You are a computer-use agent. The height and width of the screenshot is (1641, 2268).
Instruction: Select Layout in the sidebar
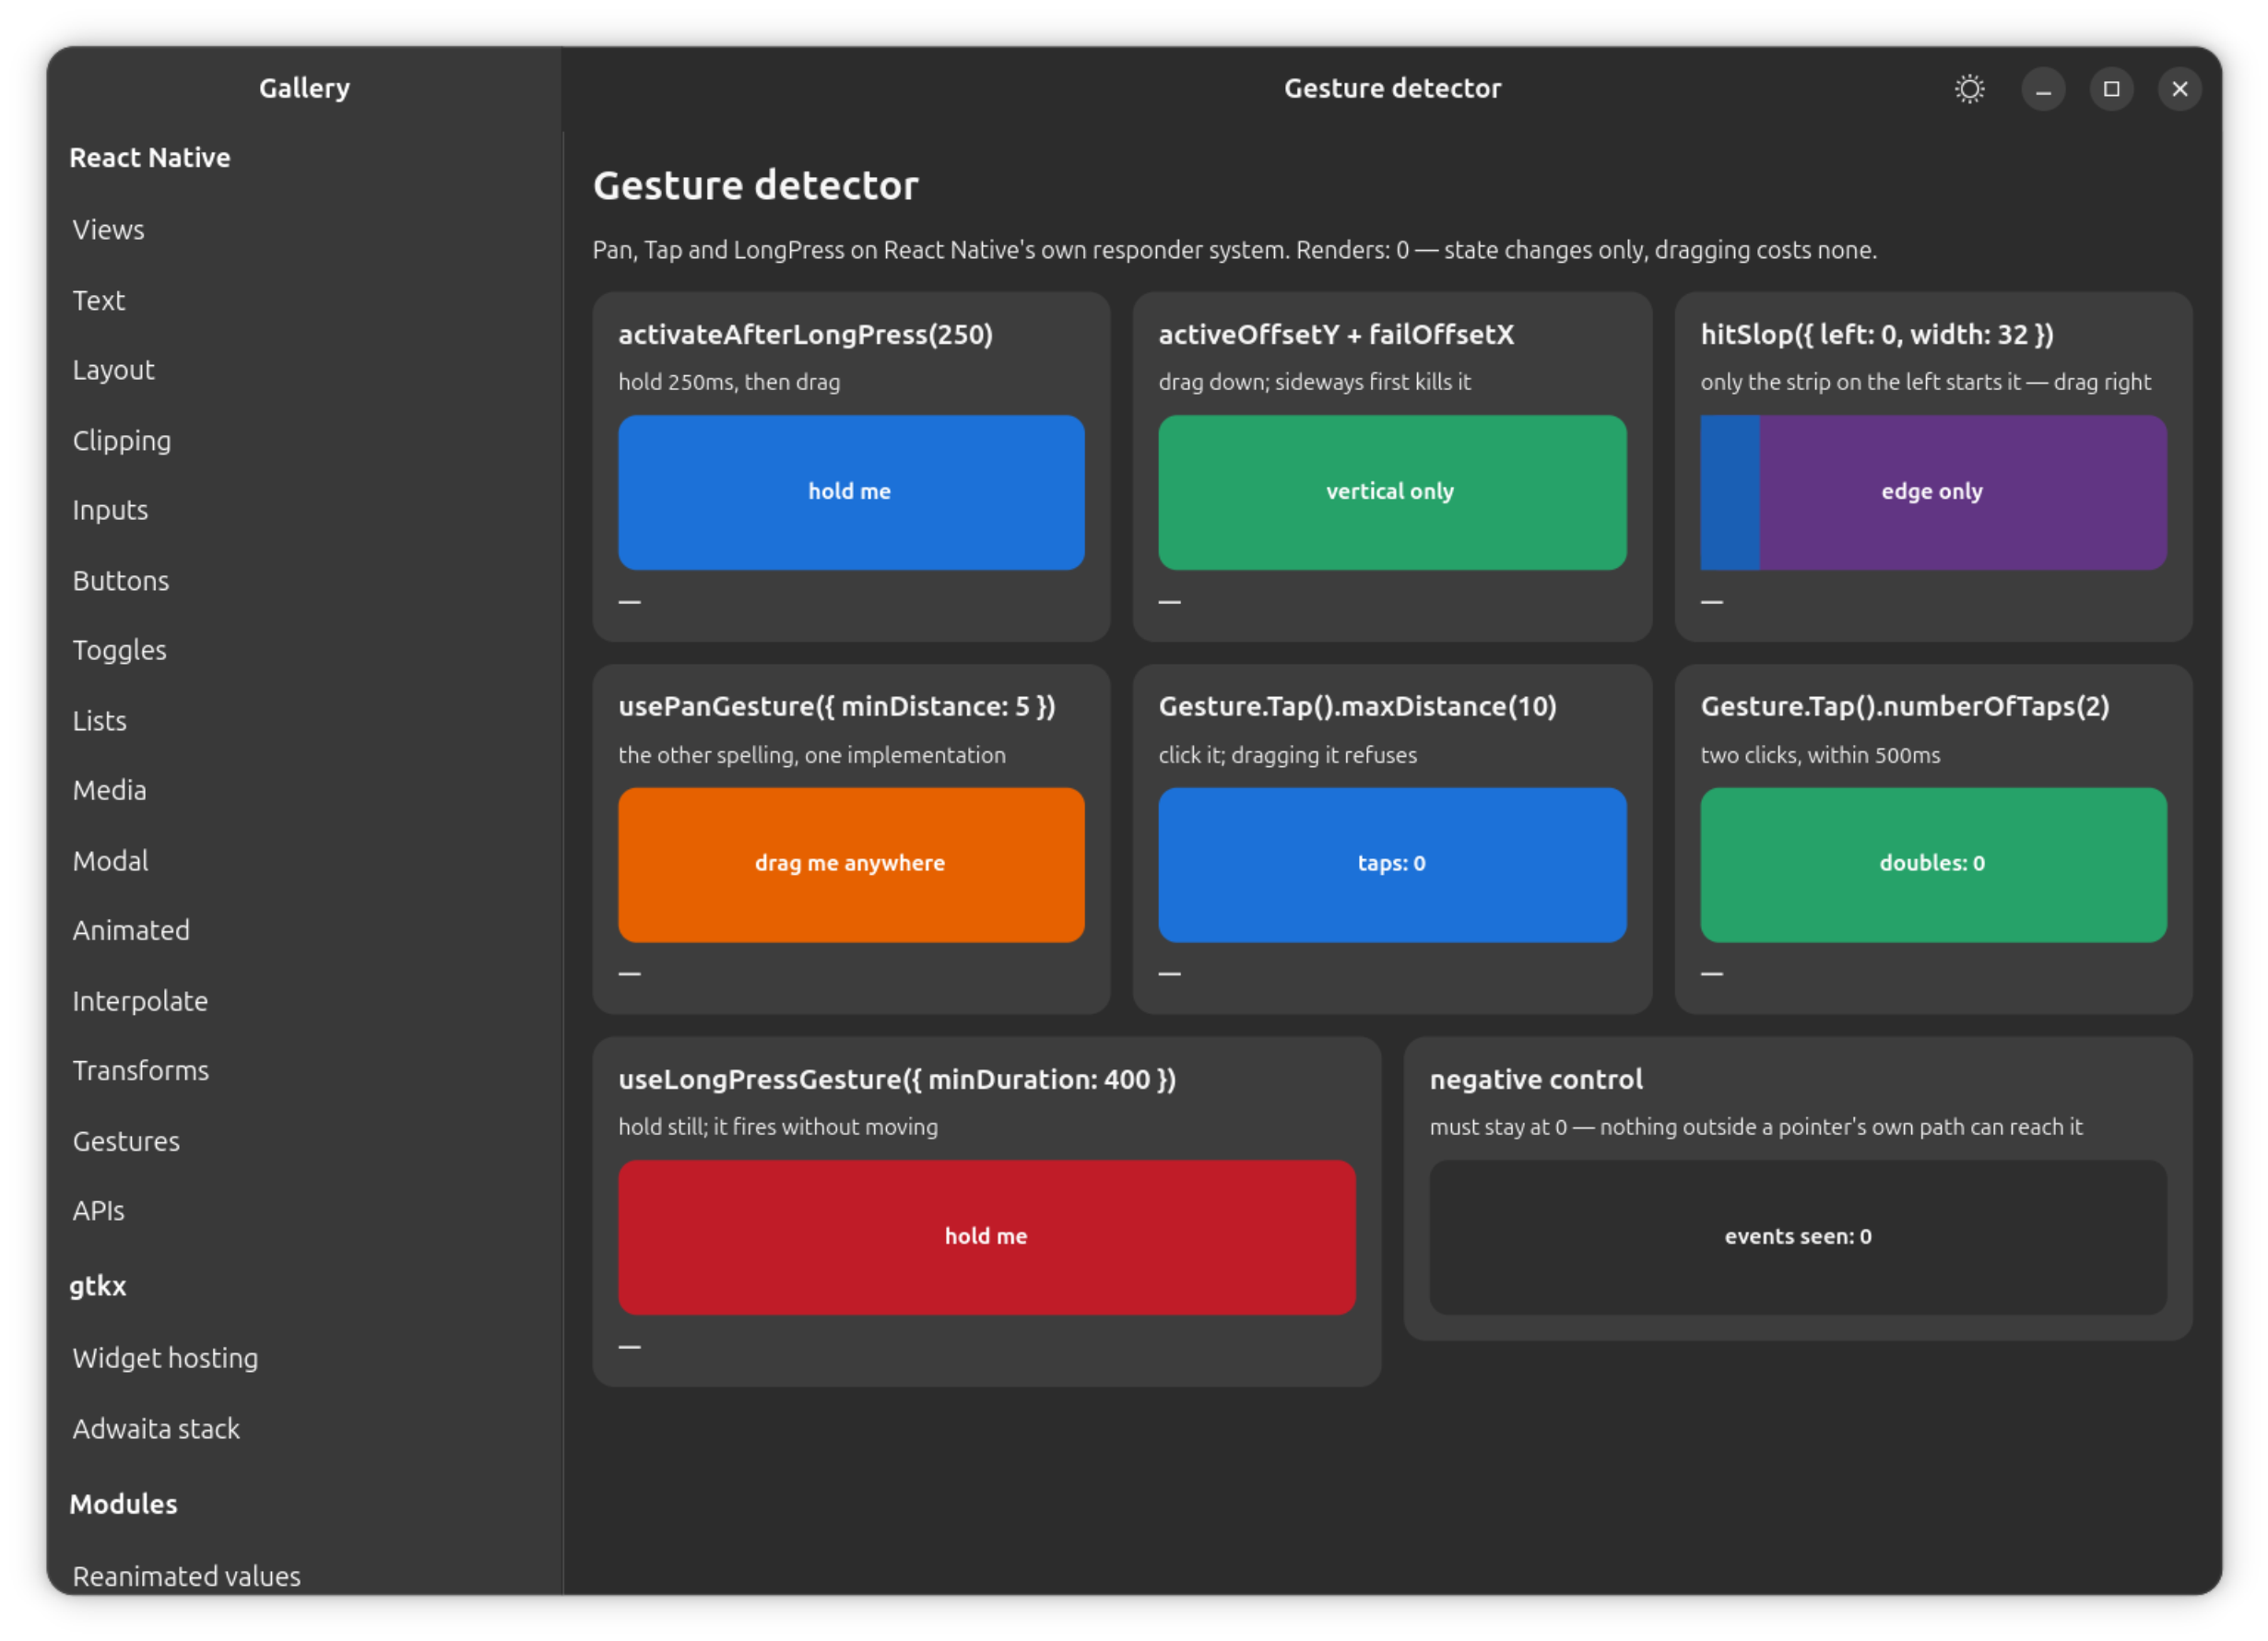304,370
